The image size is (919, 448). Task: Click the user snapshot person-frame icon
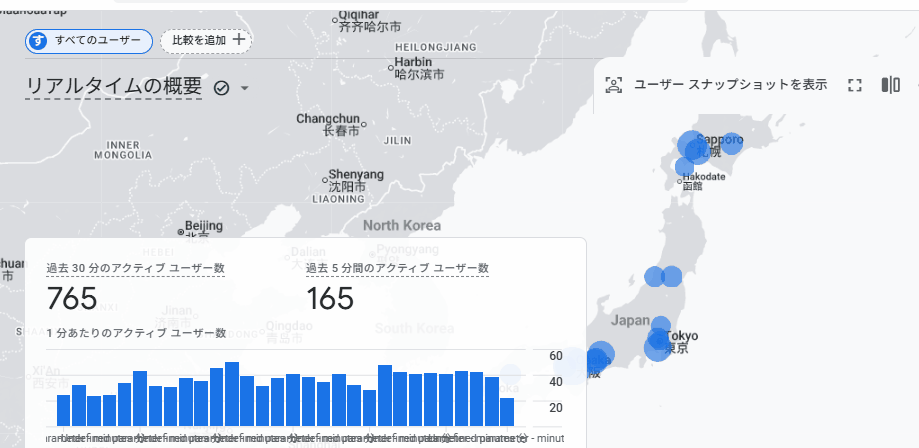click(613, 85)
